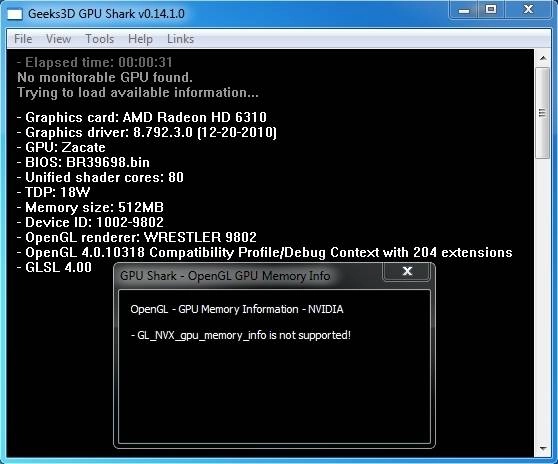Click the scrollbar down arrow
The image size is (558, 464).
(543, 449)
